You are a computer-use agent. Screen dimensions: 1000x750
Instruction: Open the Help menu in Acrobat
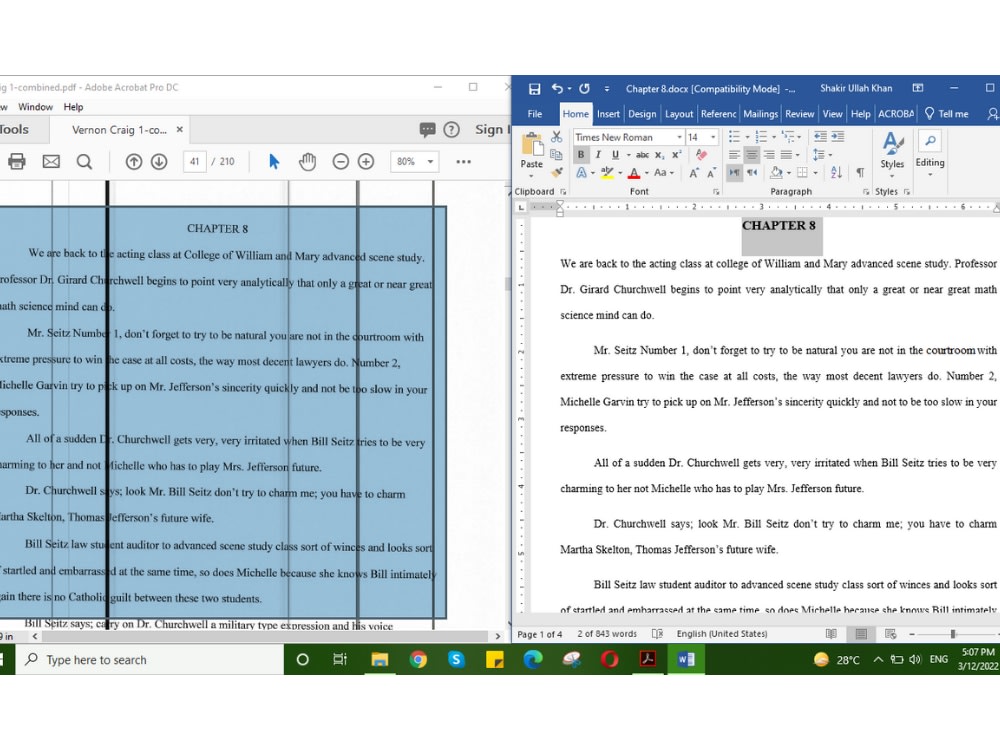(73, 107)
